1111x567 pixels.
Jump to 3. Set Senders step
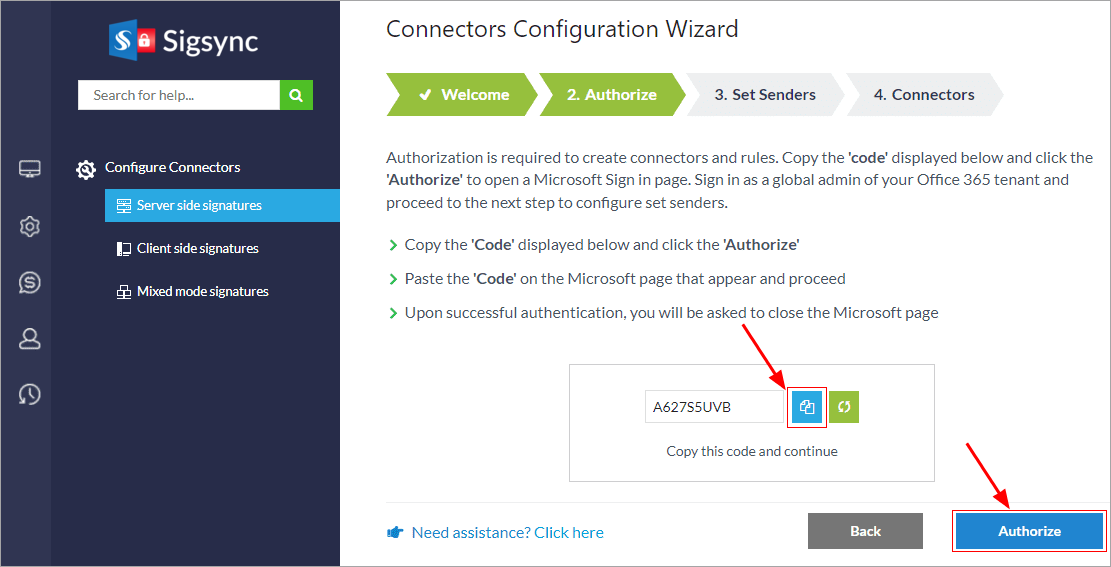[764, 95]
